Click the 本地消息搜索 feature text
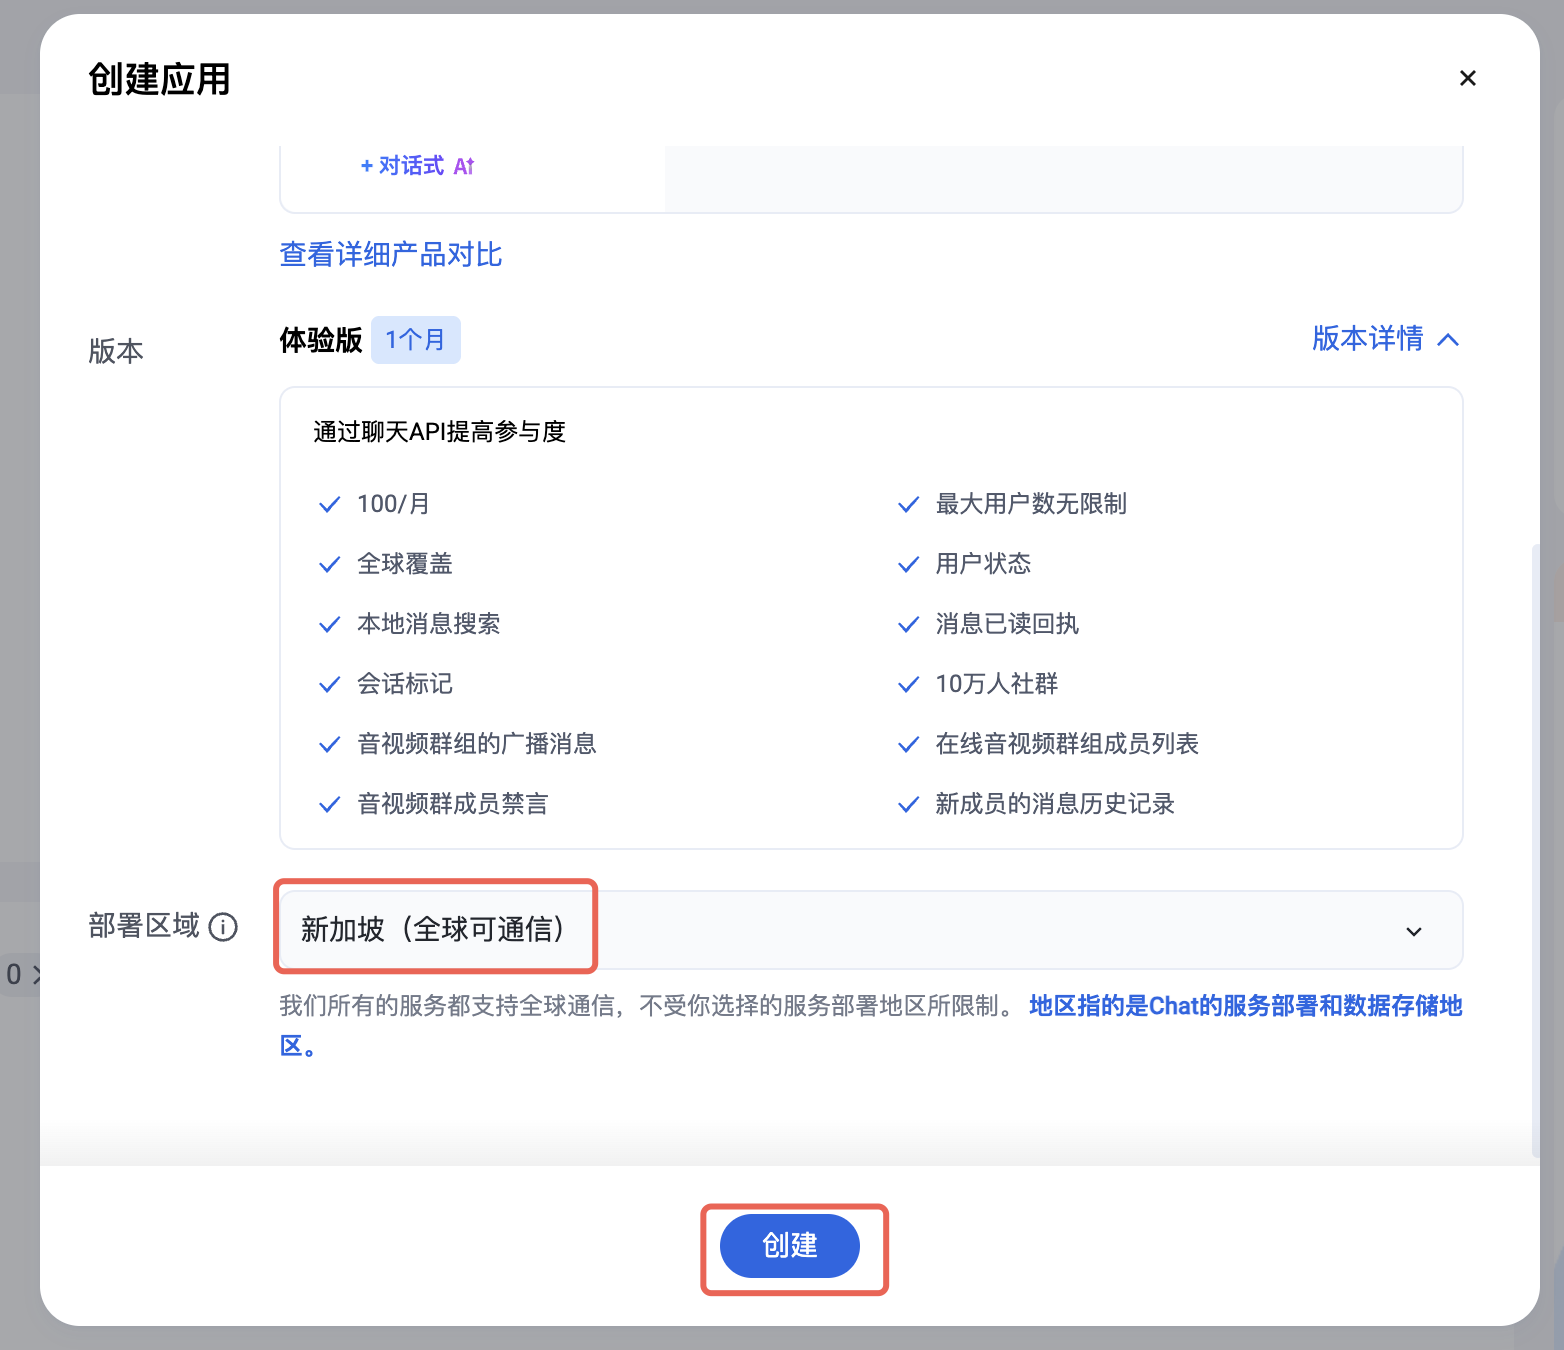Viewport: 1564px width, 1350px height. [429, 624]
